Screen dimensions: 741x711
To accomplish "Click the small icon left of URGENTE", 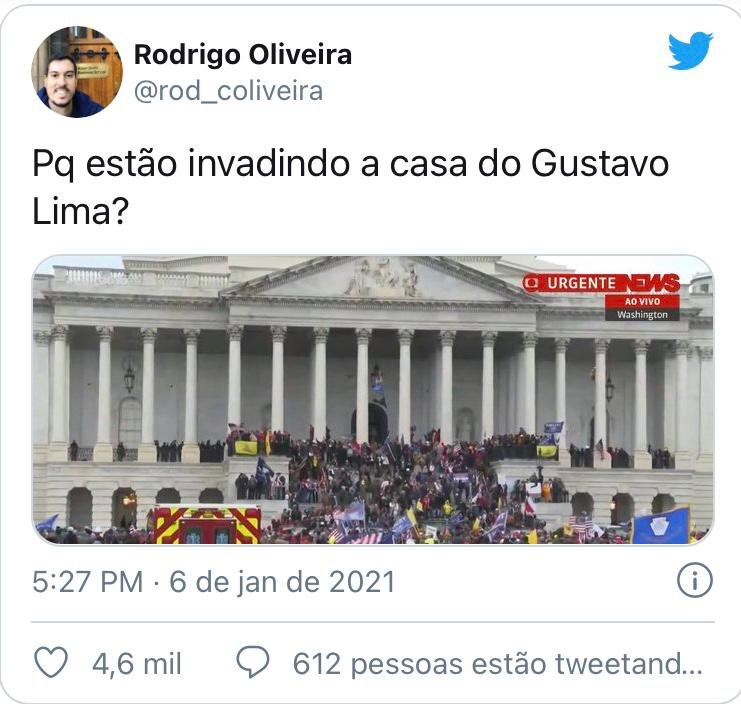I will (x=532, y=283).
